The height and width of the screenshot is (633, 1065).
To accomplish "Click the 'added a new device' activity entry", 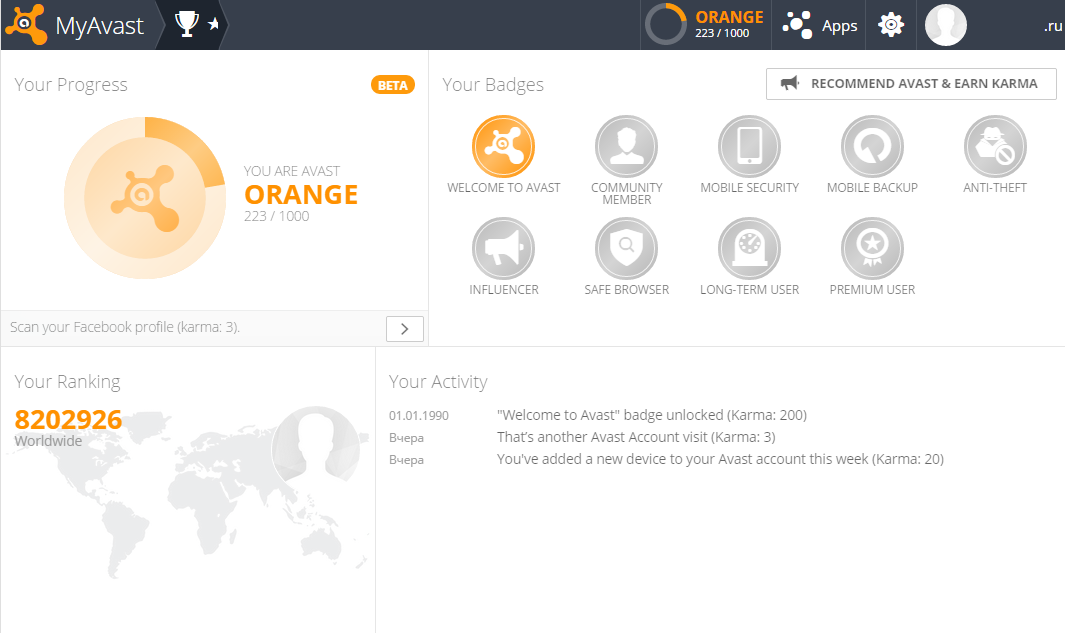I will click(x=720, y=459).
